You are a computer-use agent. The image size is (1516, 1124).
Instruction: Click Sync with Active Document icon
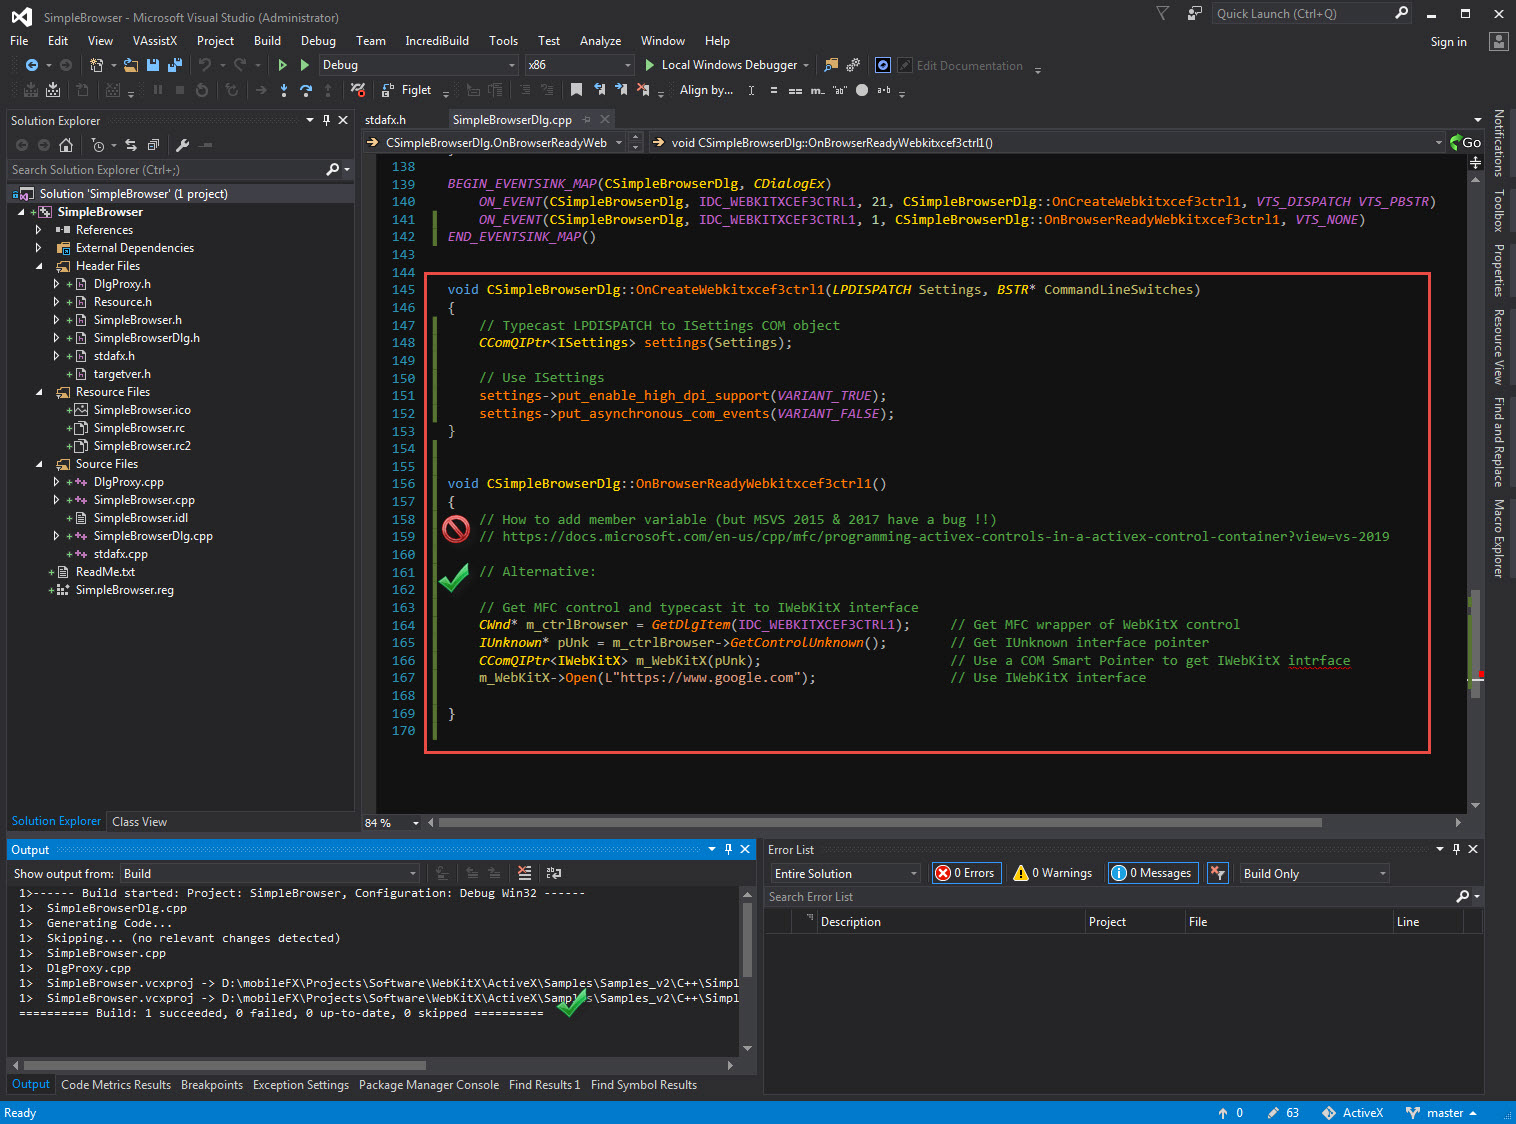point(131,145)
